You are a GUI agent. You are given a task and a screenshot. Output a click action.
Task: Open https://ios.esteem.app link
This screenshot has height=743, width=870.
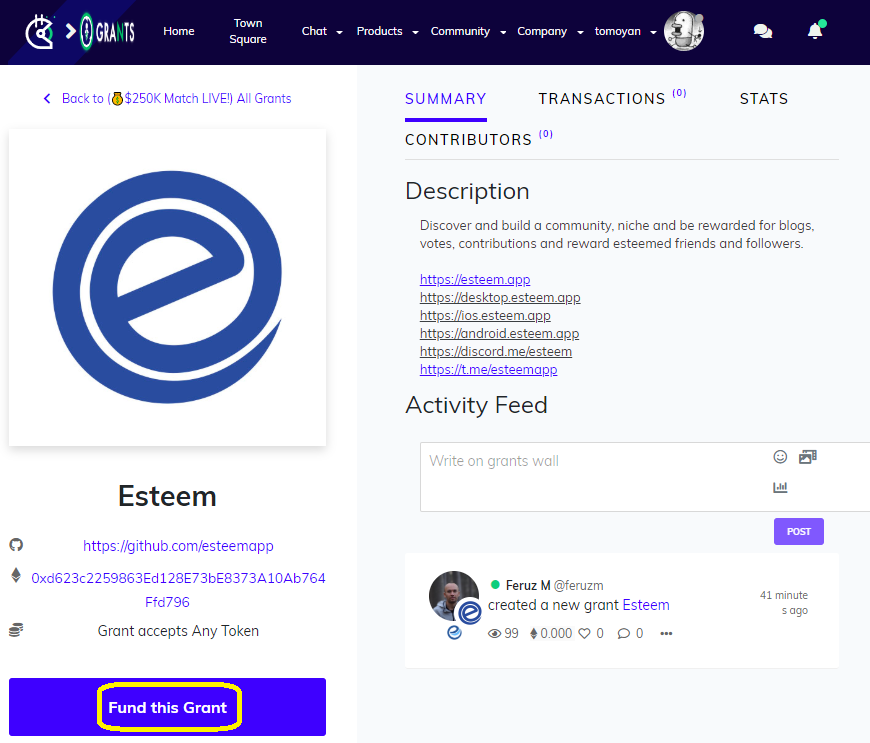coord(485,315)
